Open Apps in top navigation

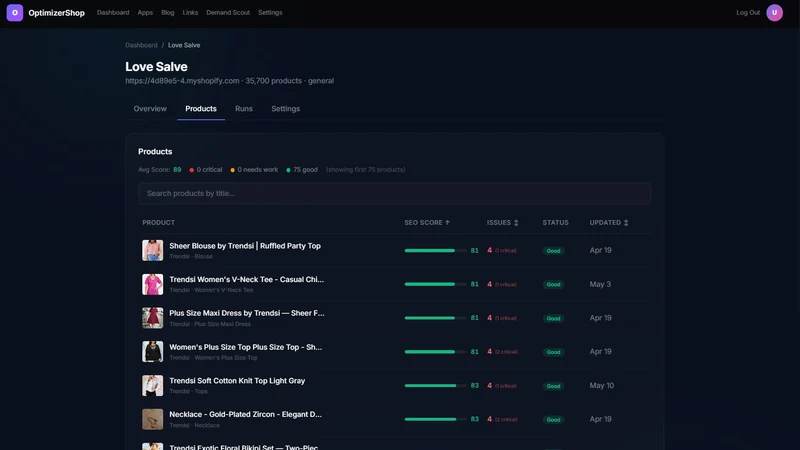145,13
